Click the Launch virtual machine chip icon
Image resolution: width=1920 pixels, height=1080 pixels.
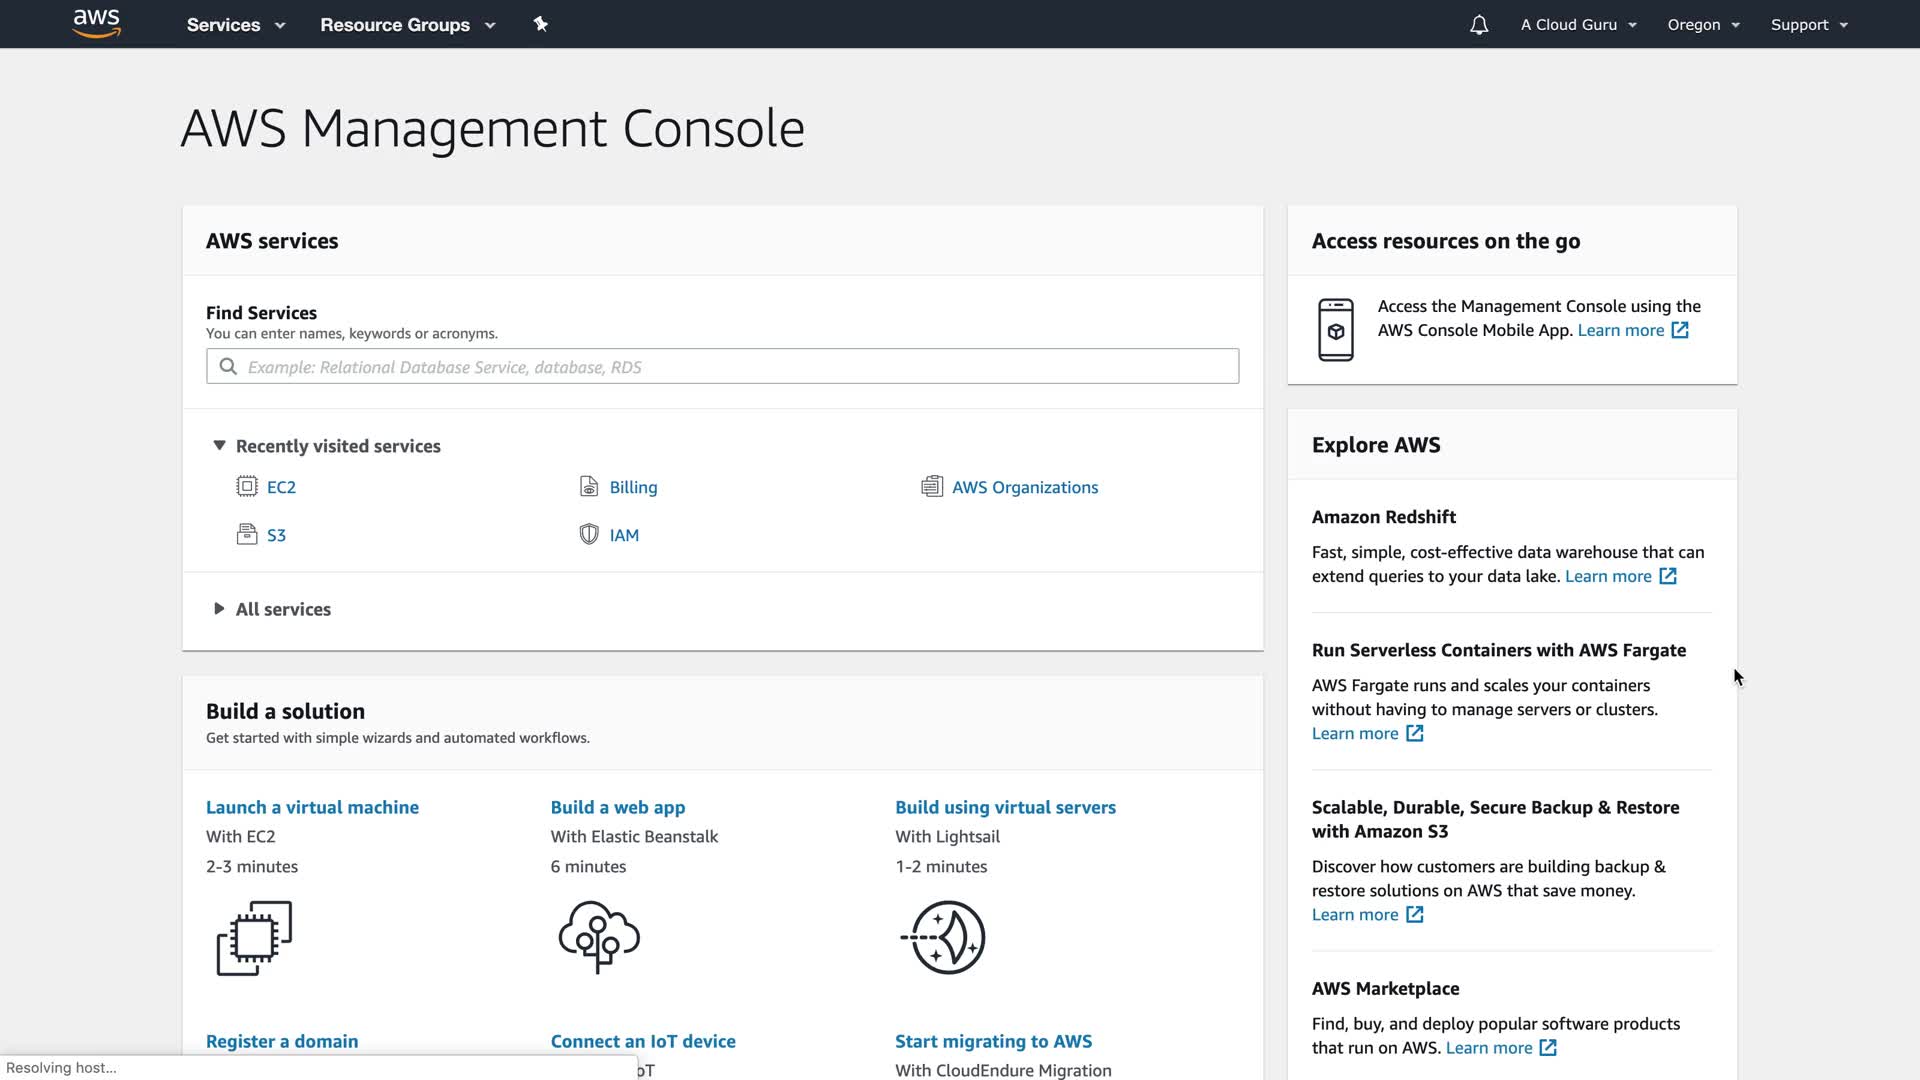[x=254, y=937]
